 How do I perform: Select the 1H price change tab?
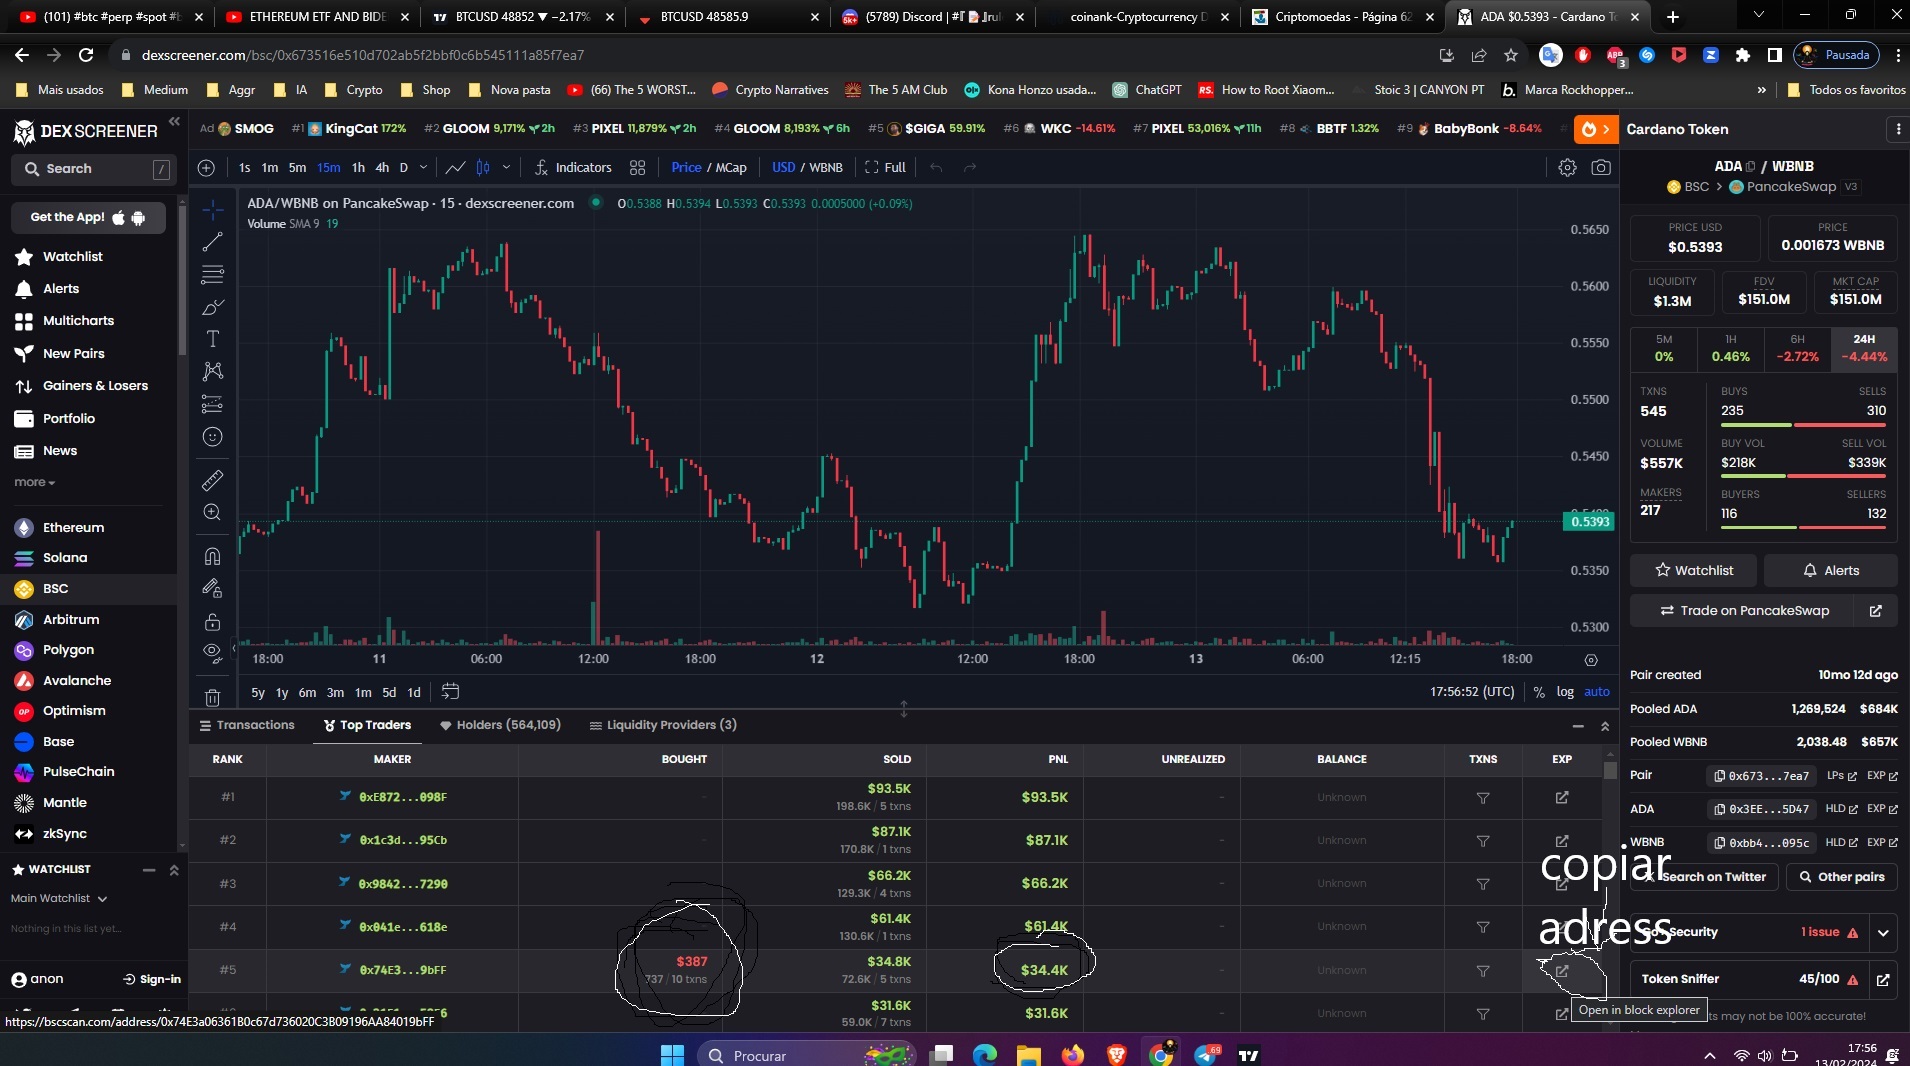(1730, 348)
